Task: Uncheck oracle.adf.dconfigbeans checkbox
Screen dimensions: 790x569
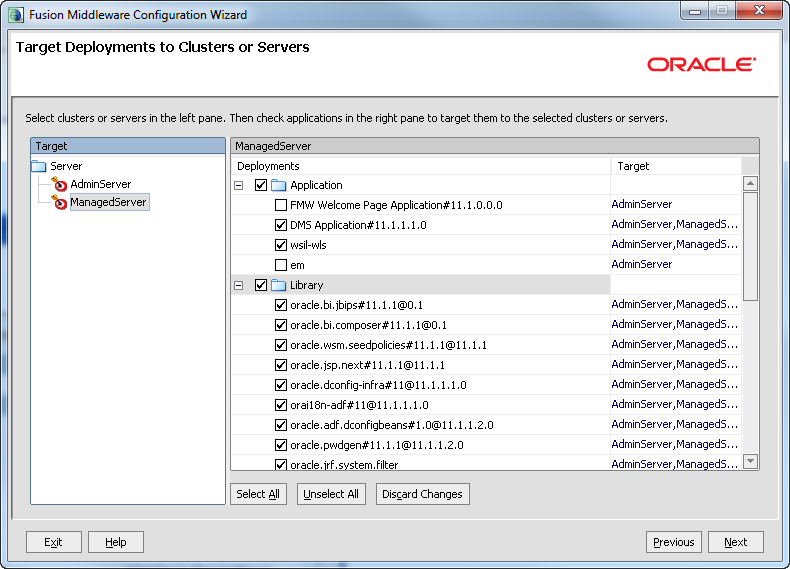Action: tap(281, 425)
